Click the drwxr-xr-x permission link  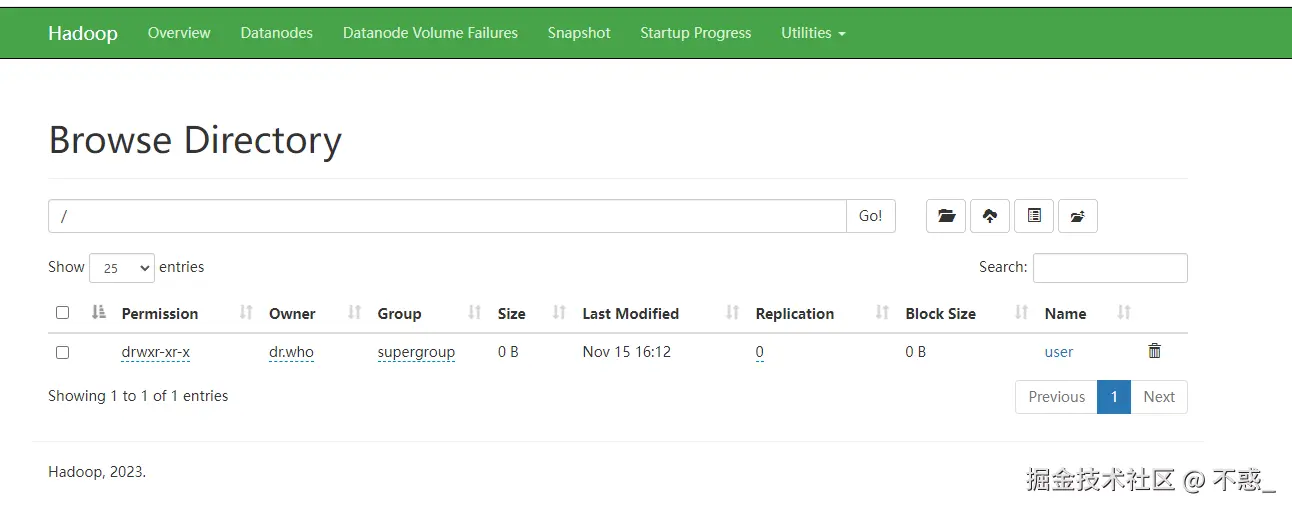coord(155,352)
